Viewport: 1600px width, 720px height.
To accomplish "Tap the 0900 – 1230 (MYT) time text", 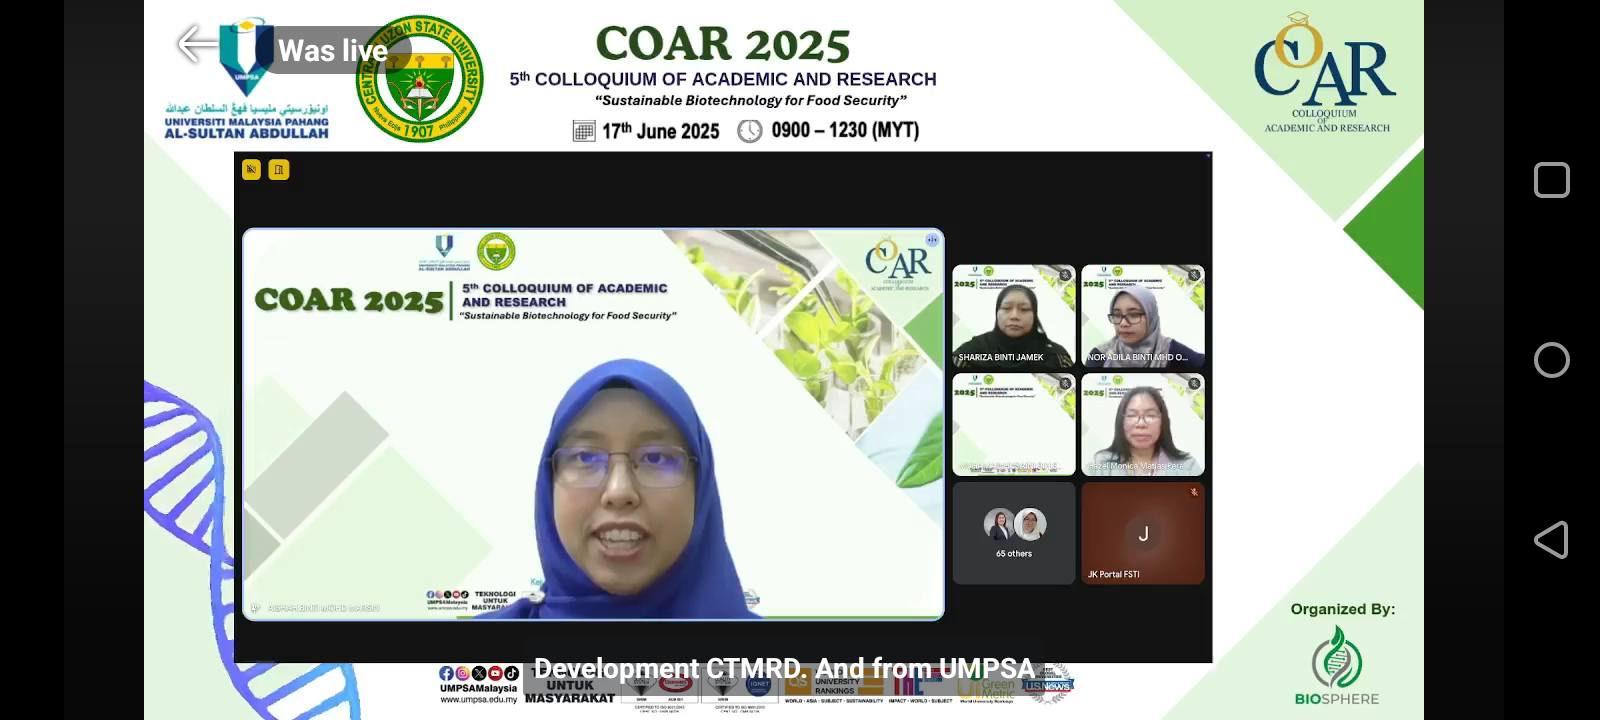I will pyautogui.click(x=845, y=130).
